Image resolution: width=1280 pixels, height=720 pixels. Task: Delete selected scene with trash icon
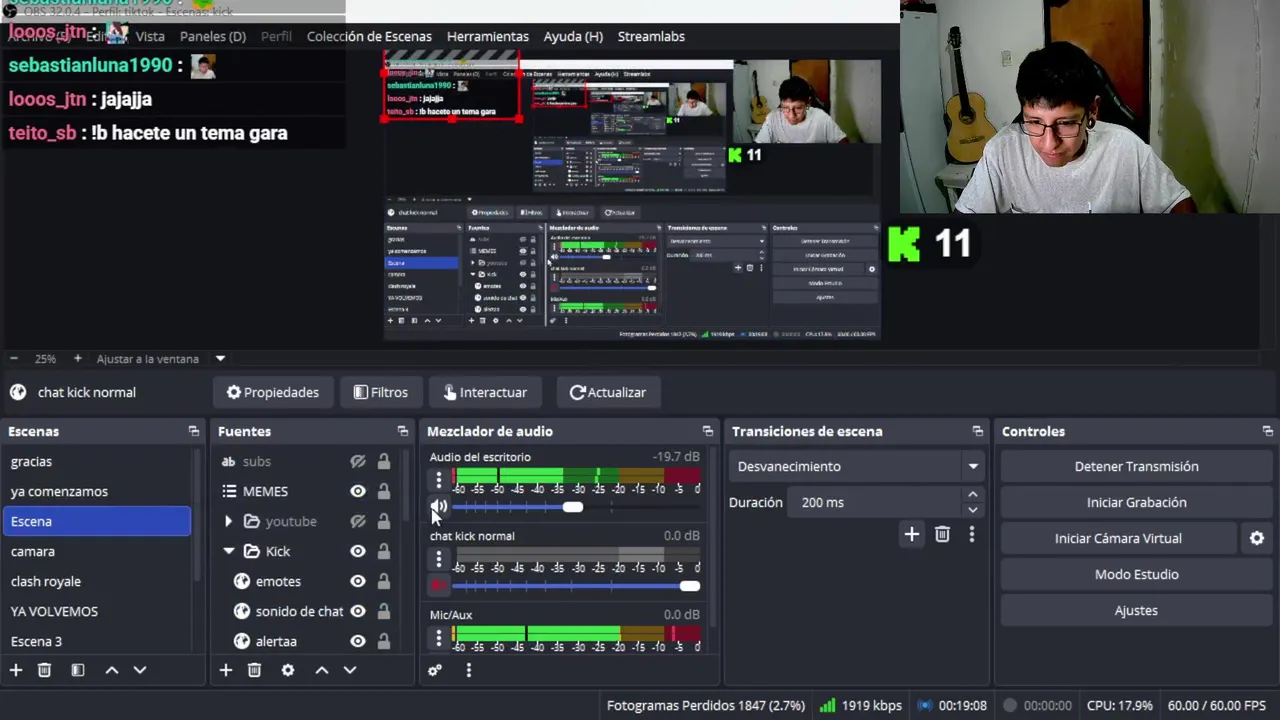click(x=44, y=670)
